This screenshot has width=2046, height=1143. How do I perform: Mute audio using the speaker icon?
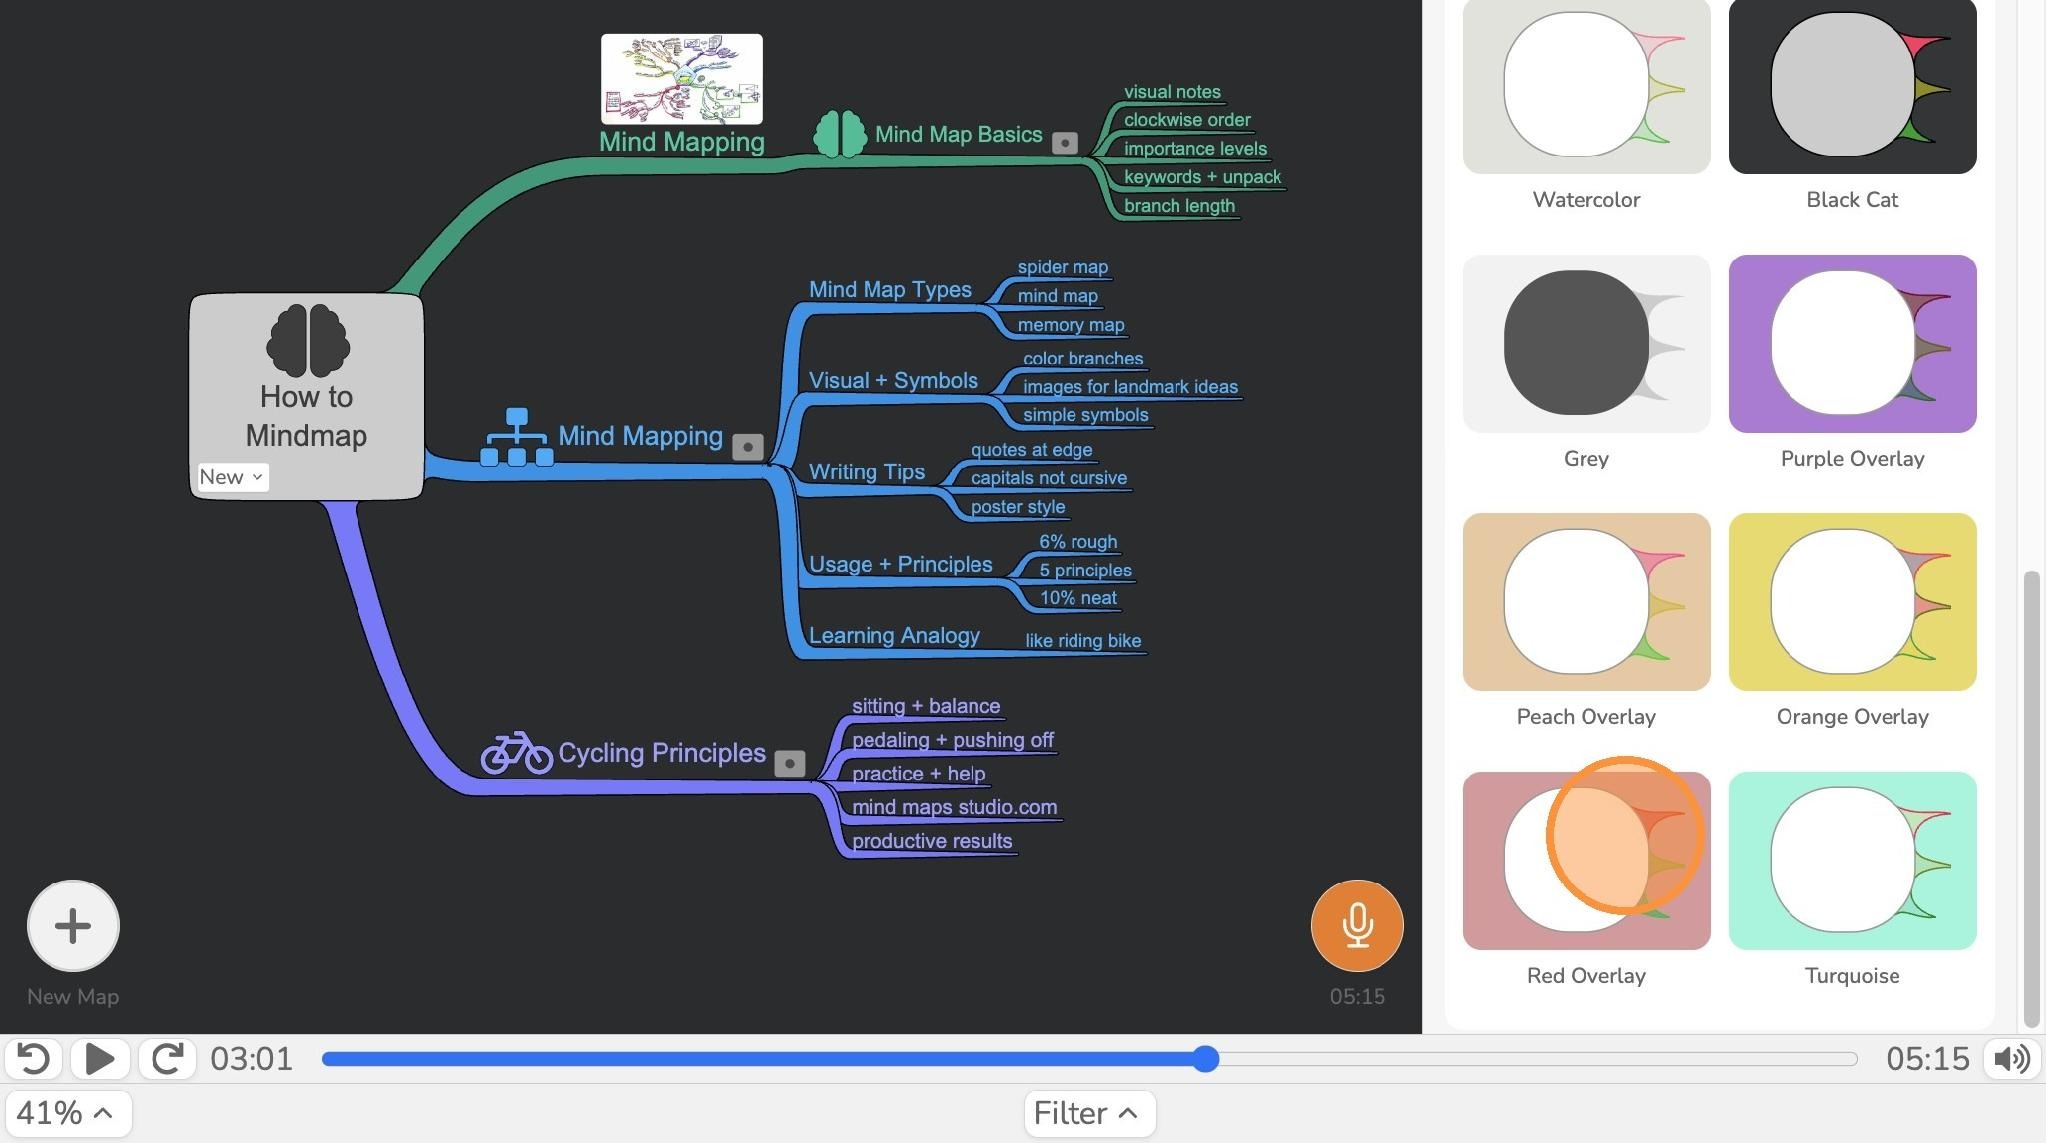(x=2012, y=1059)
